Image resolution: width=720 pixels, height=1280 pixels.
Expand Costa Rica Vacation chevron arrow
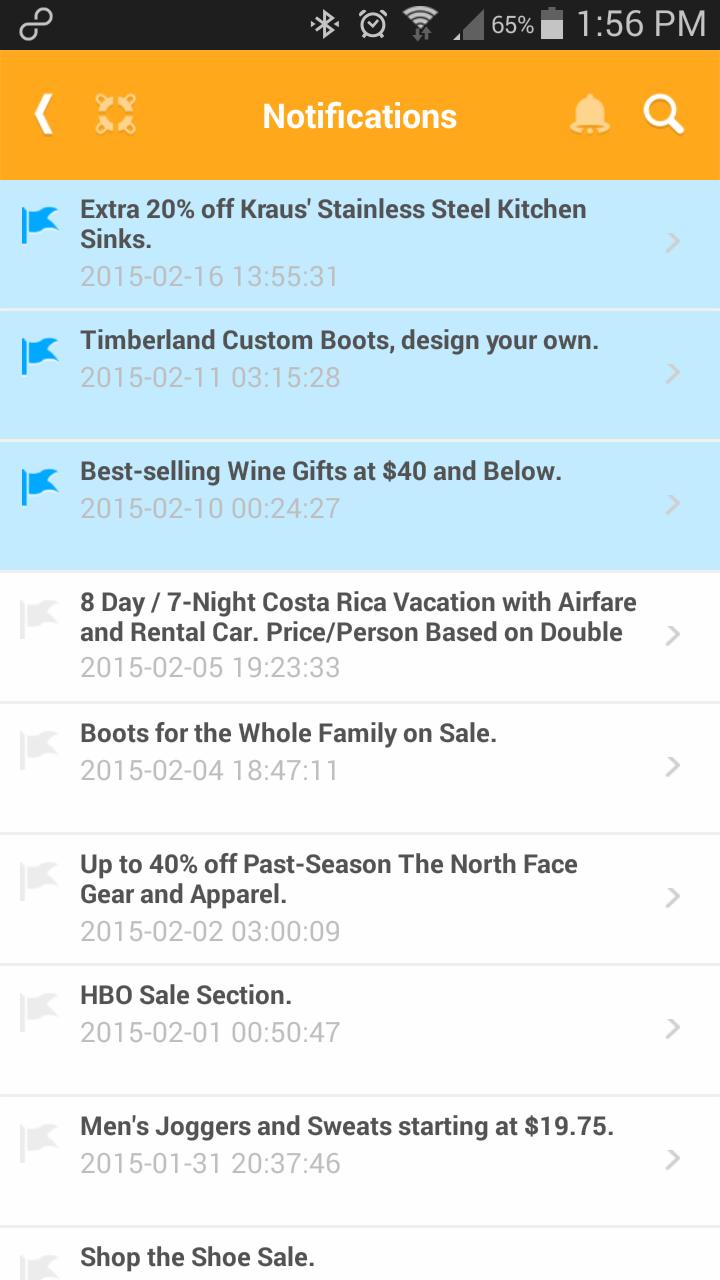(x=673, y=635)
